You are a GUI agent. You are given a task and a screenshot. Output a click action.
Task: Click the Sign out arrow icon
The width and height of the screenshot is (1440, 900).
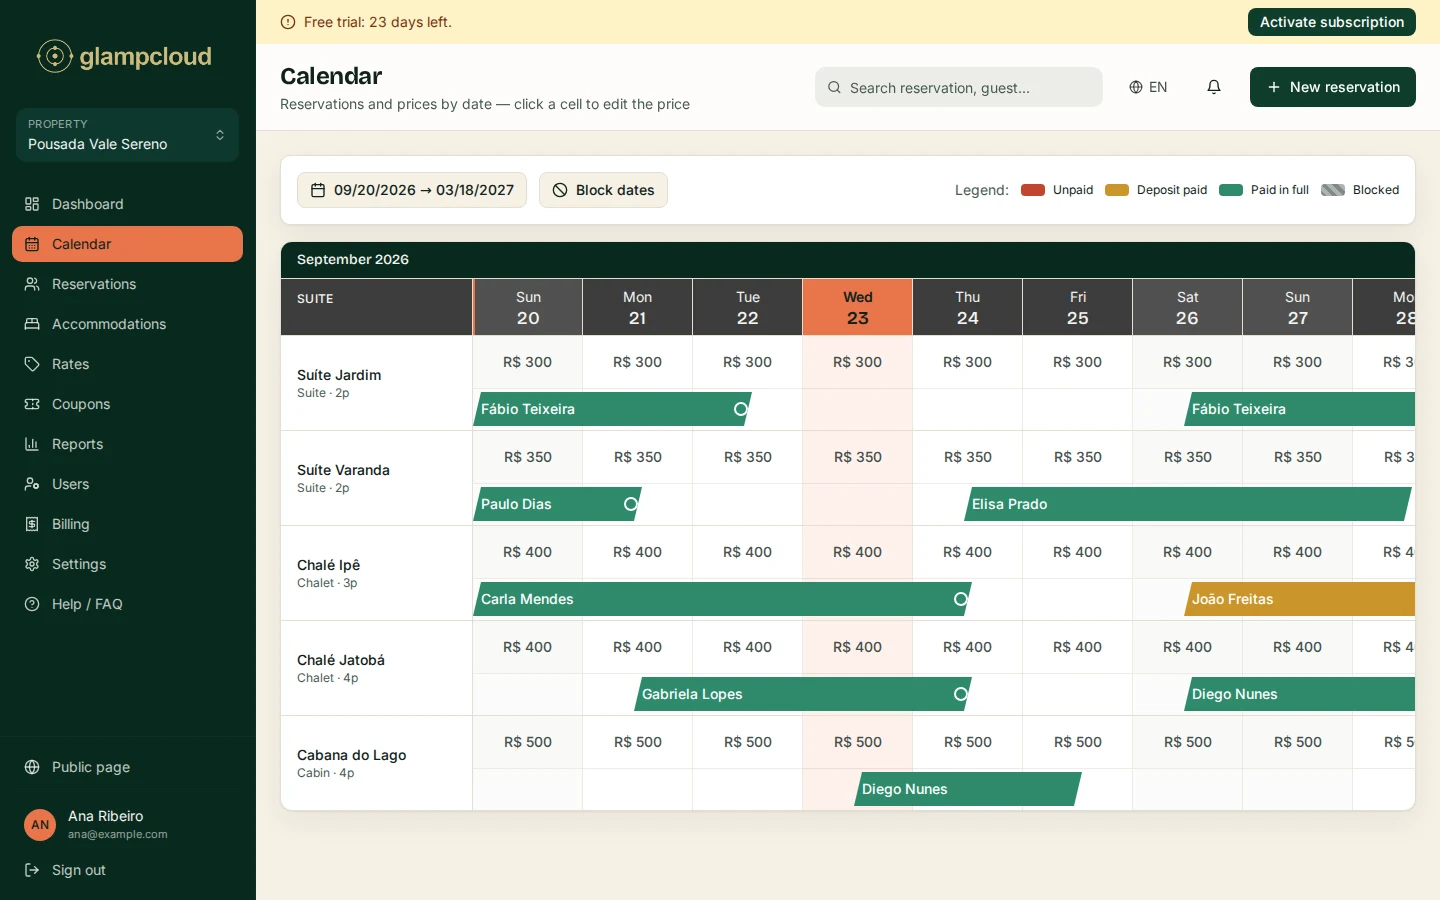point(32,870)
